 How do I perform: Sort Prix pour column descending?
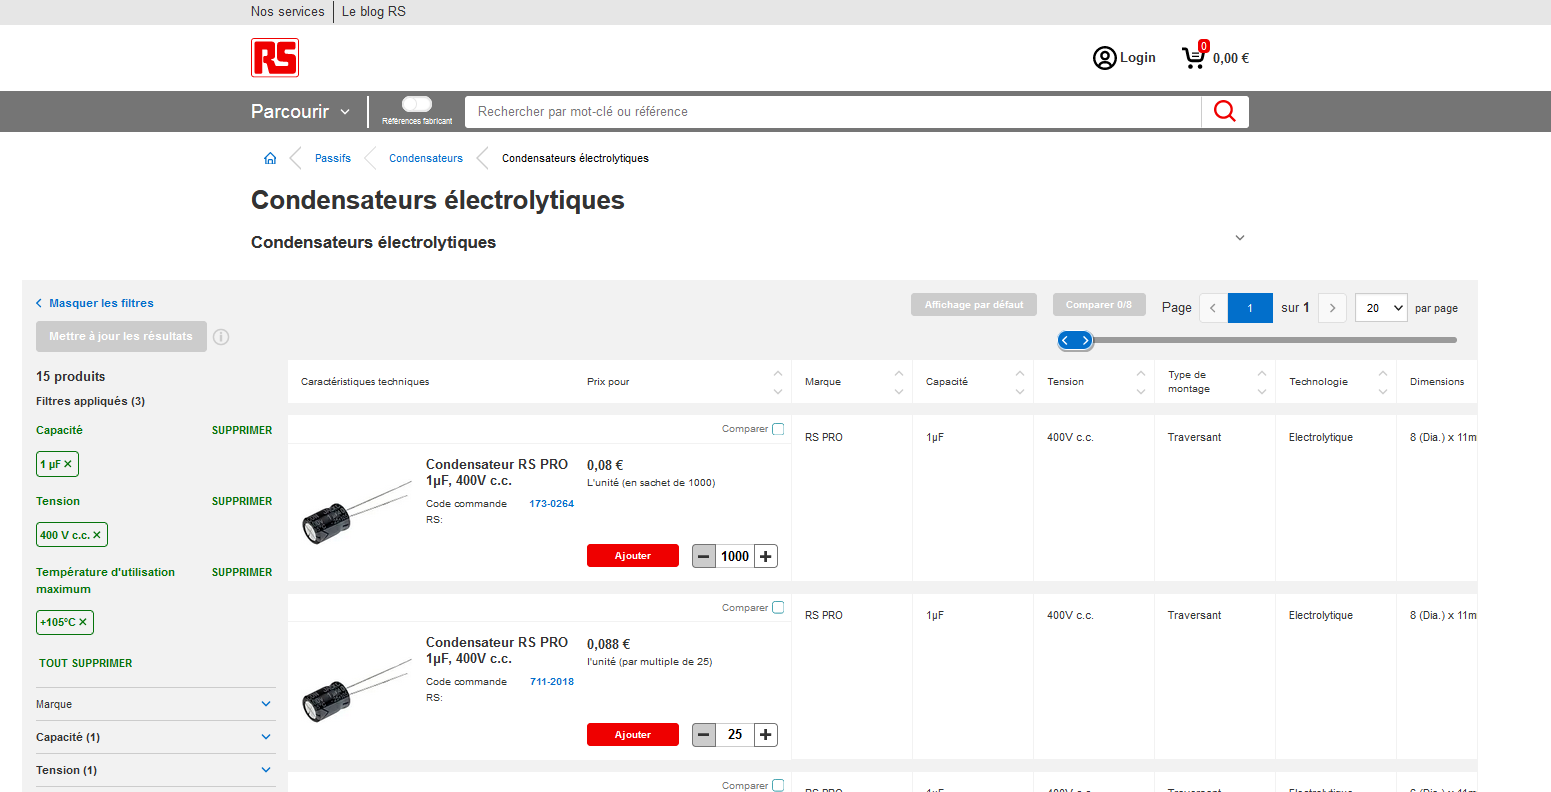pyautogui.click(x=778, y=391)
